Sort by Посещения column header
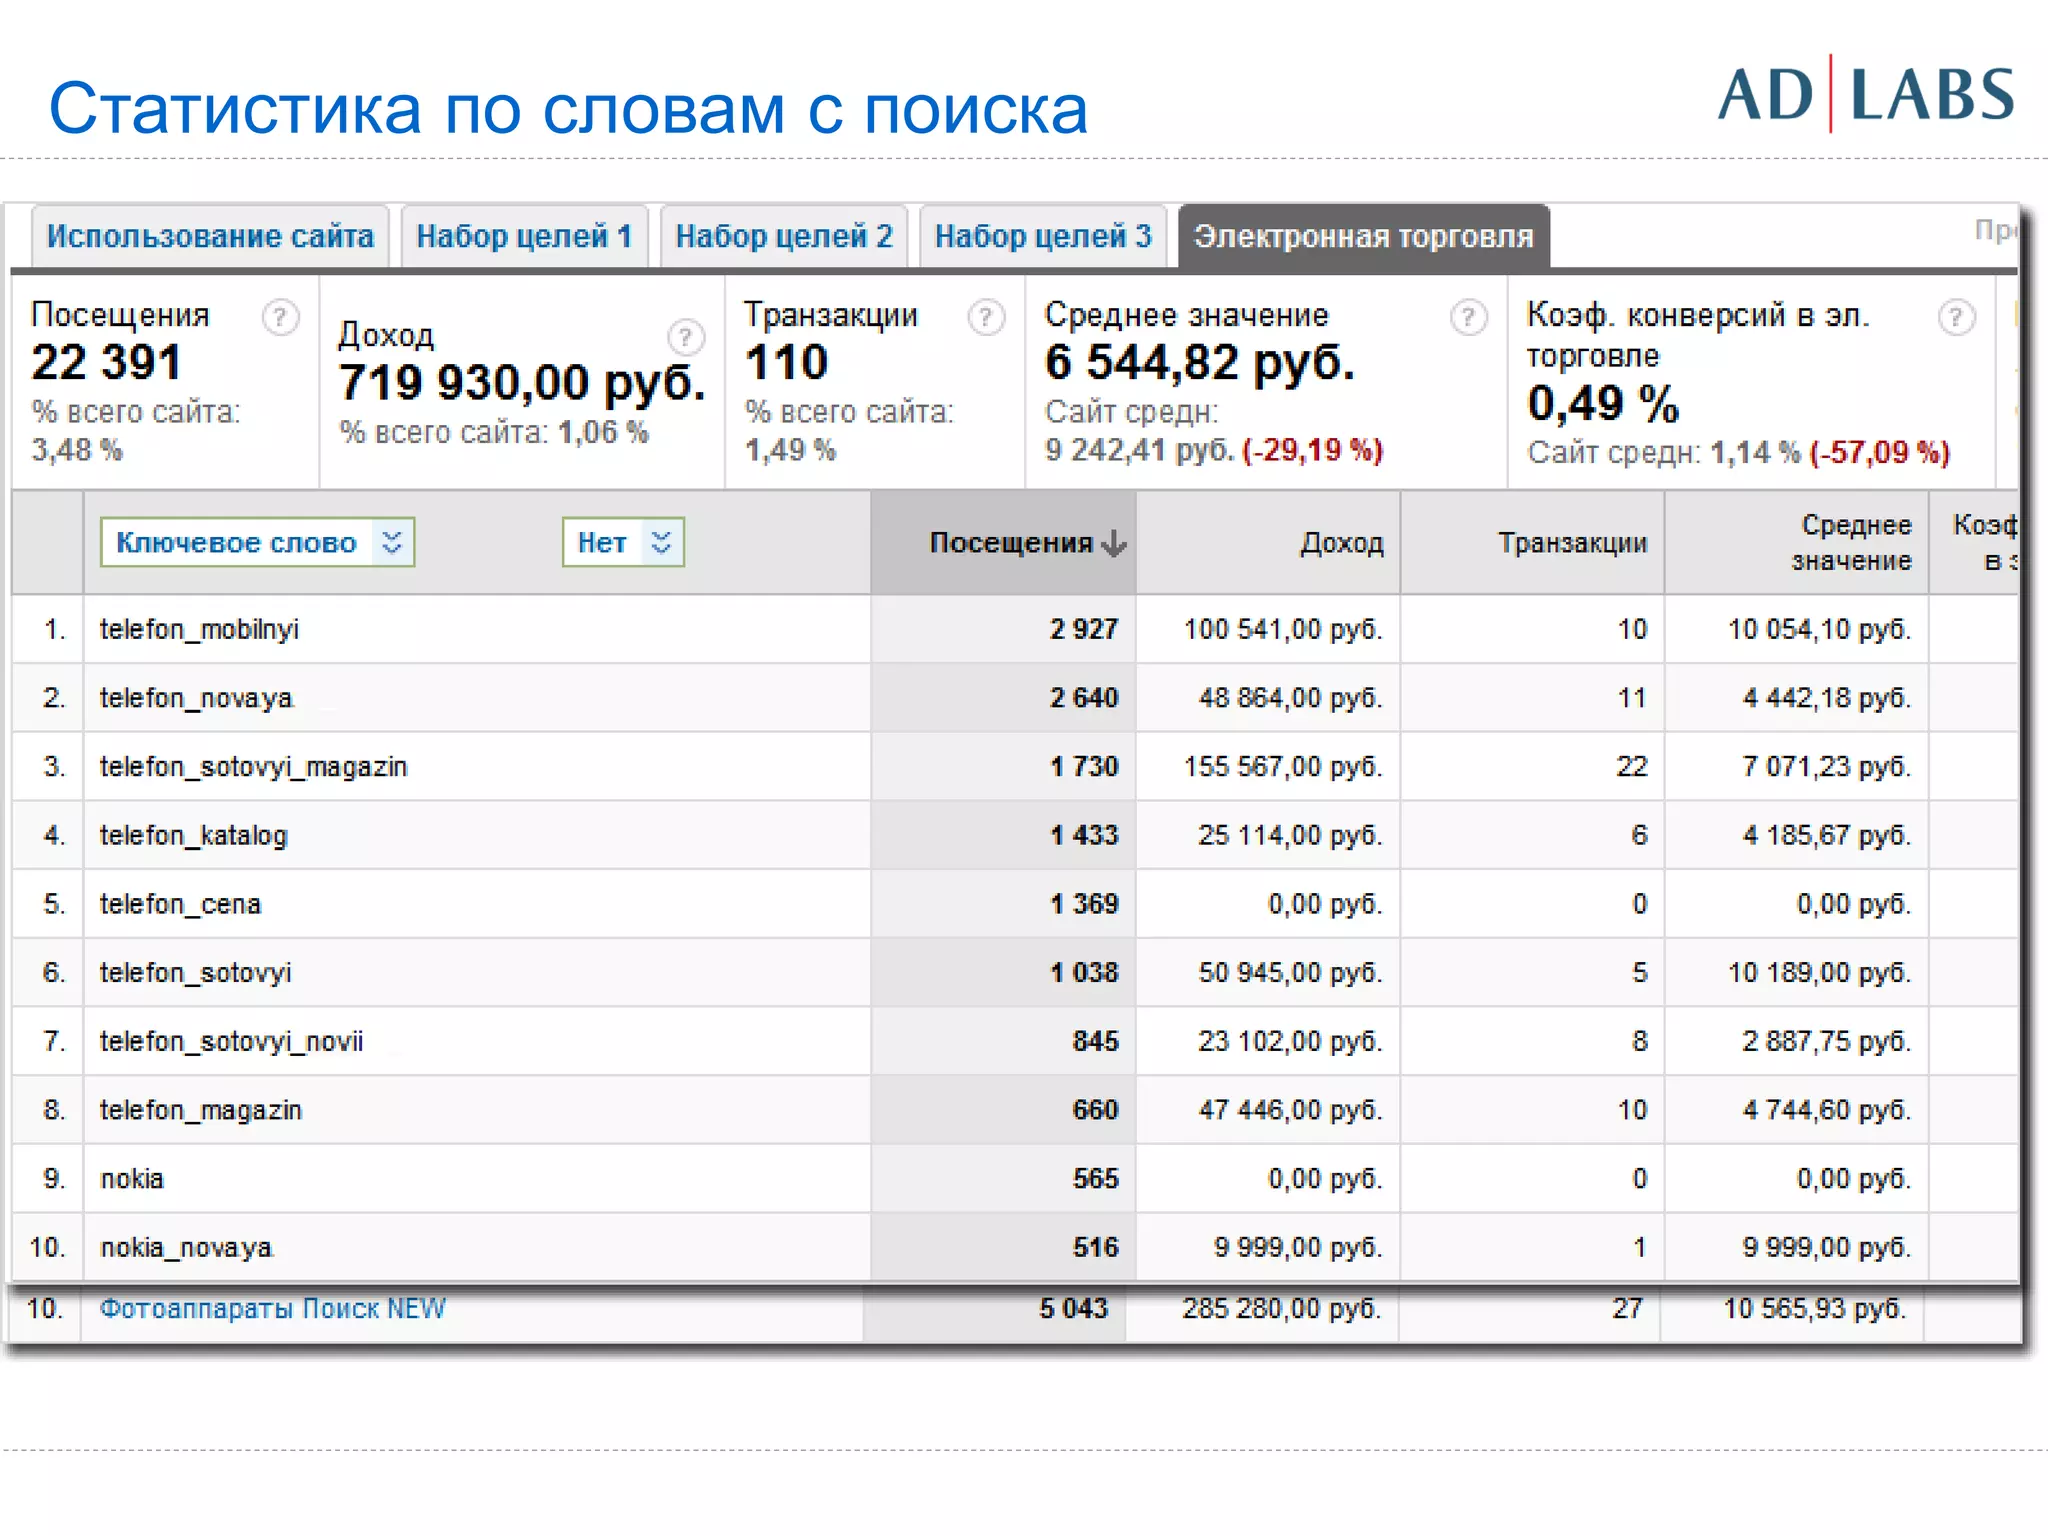 (x=1011, y=543)
